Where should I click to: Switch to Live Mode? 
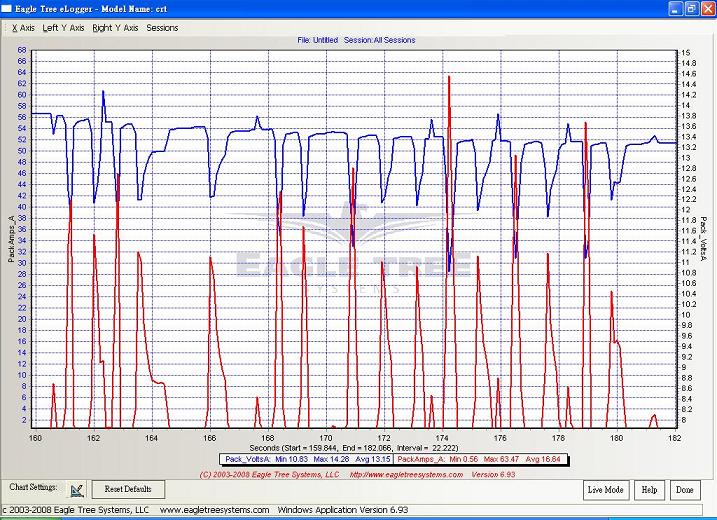click(606, 489)
